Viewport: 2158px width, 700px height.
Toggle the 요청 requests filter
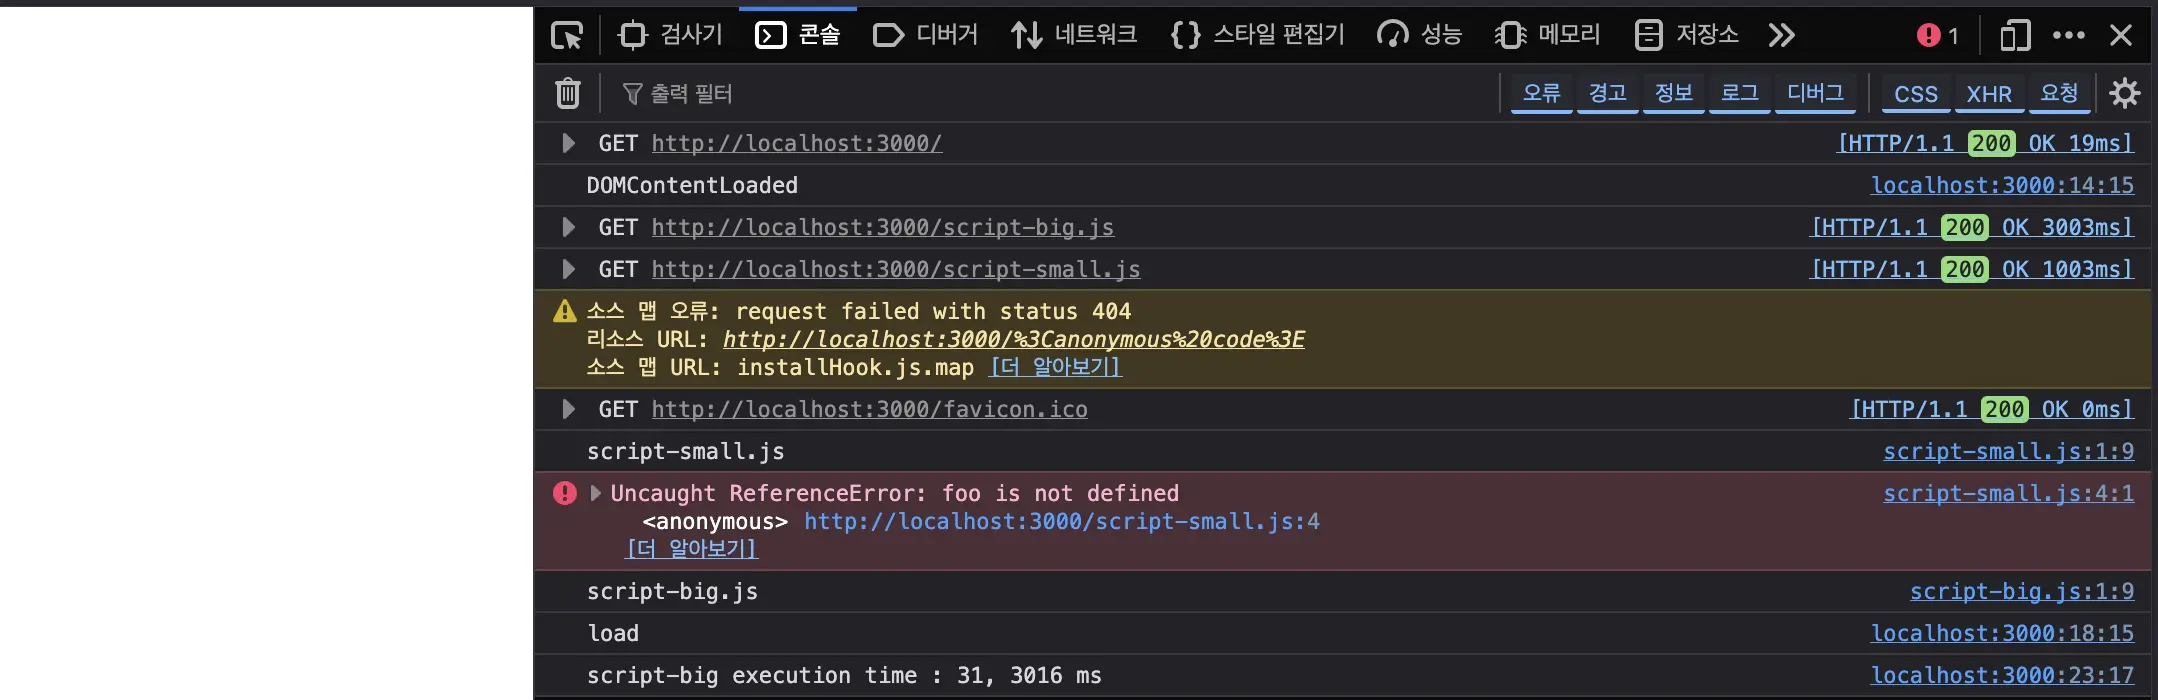point(2059,93)
